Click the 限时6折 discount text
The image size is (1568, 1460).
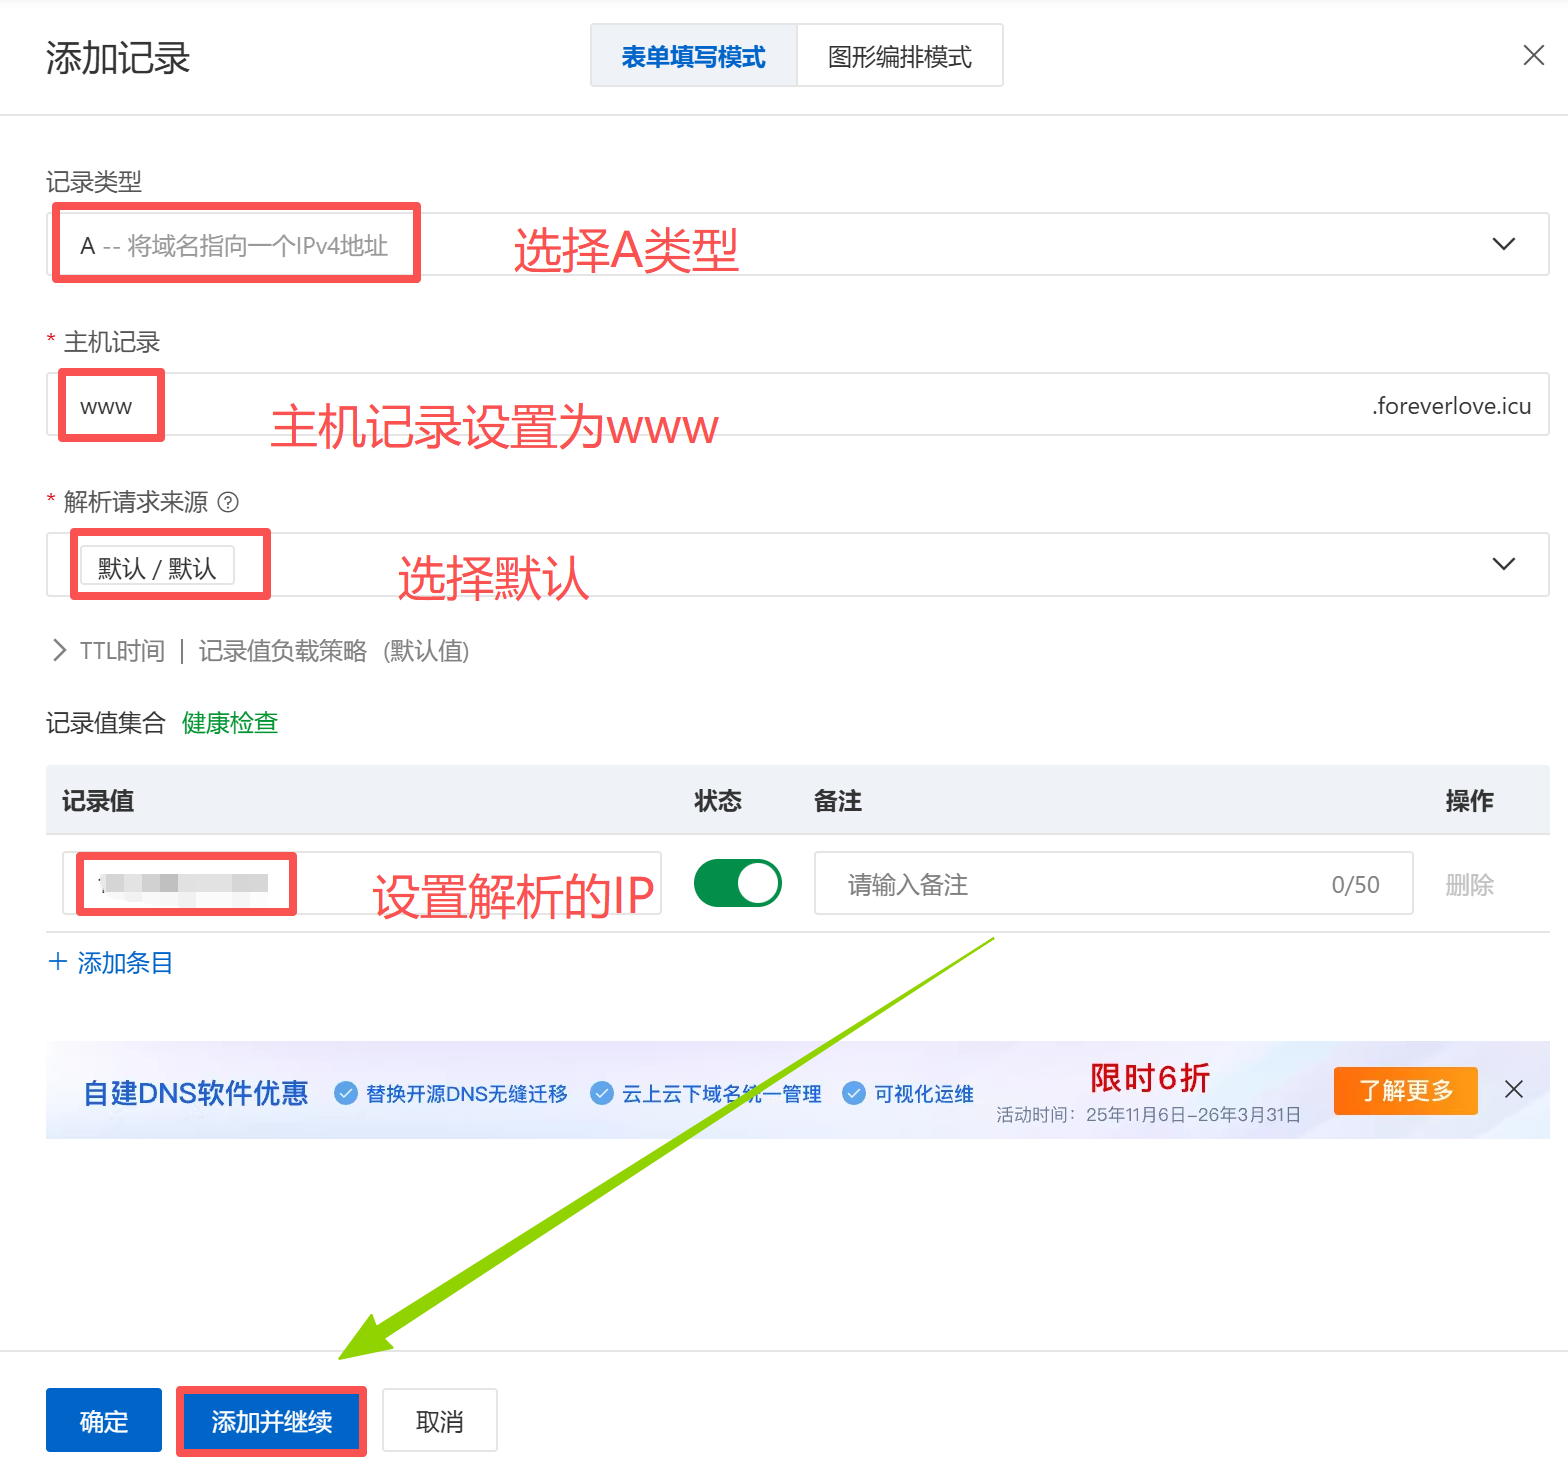coord(1150,1078)
